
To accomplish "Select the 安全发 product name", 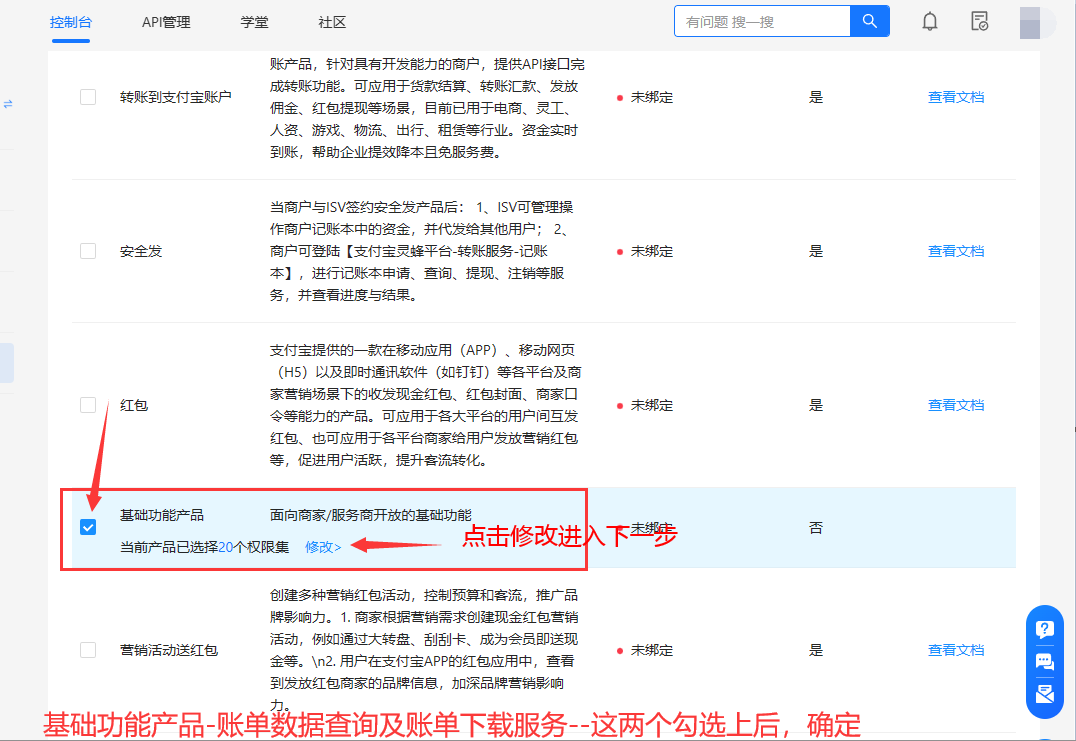I will pos(141,251).
